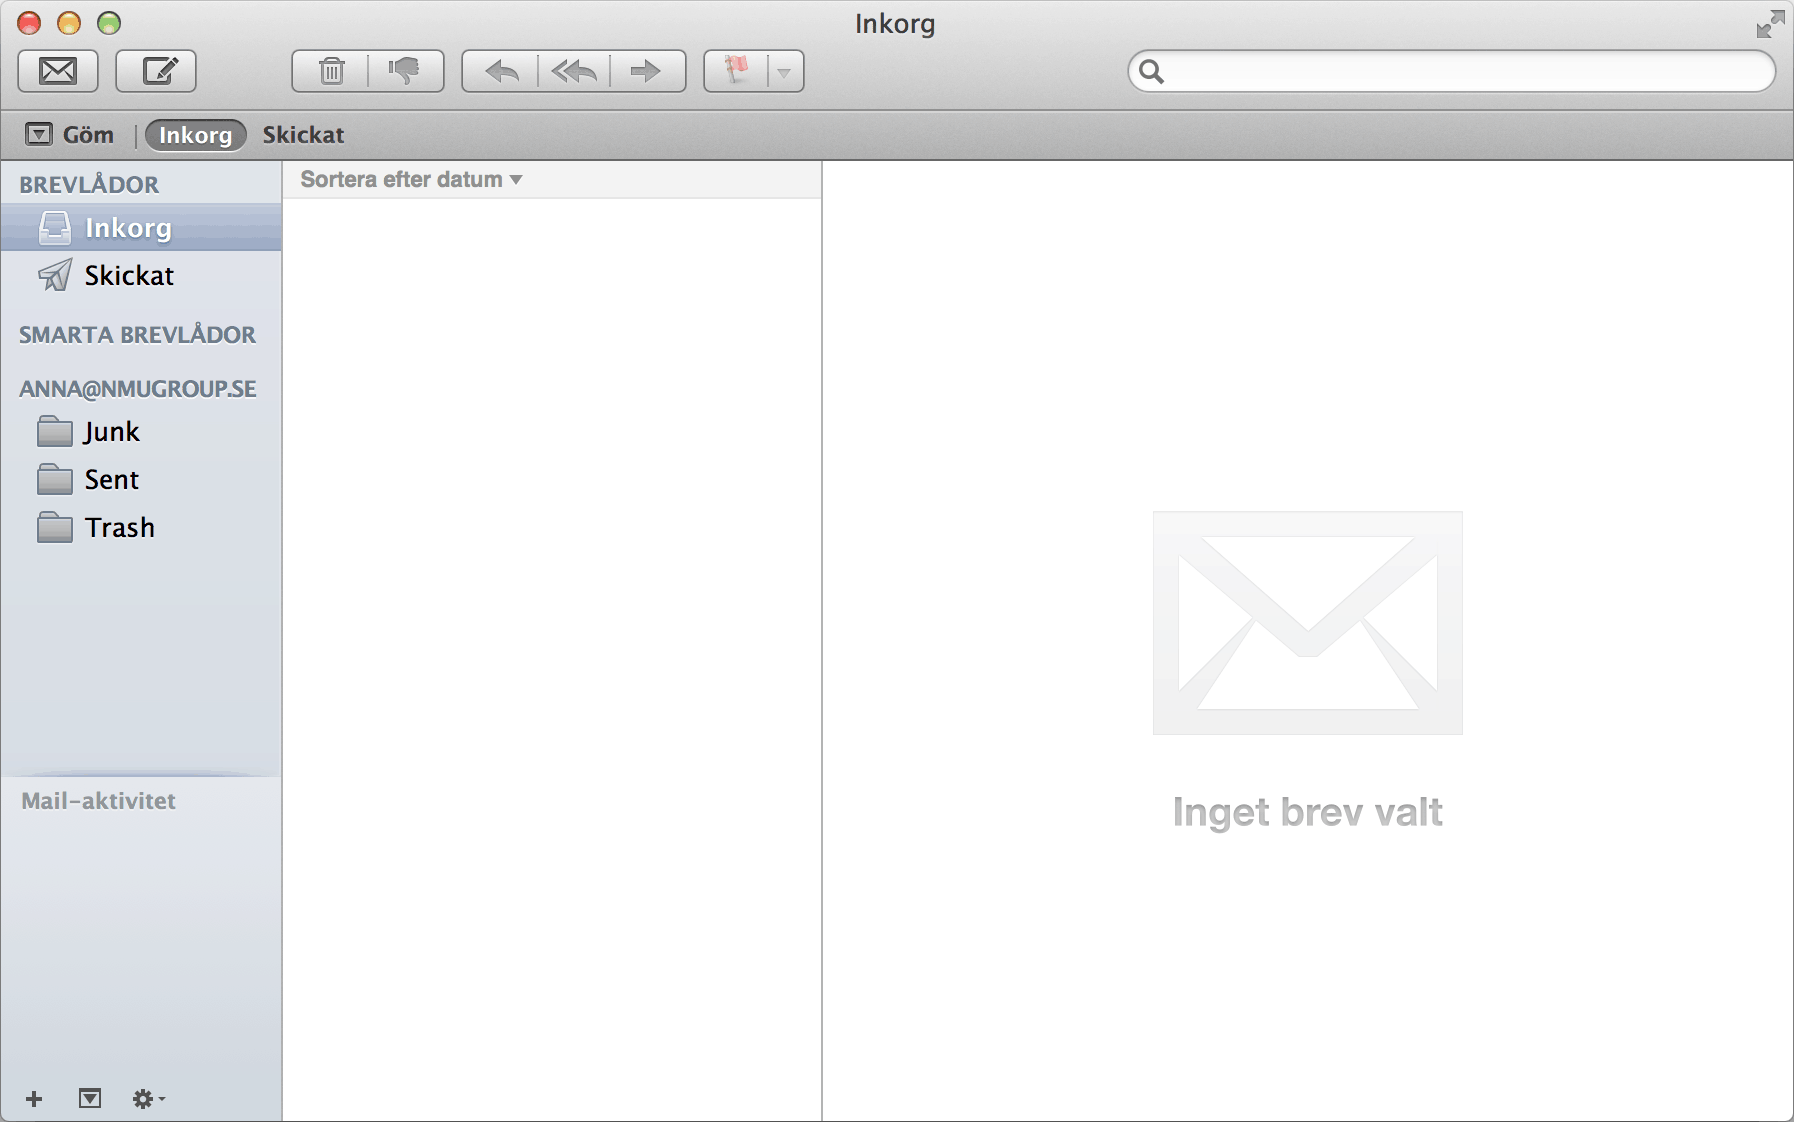This screenshot has height=1122, width=1794.
Task: Click the BREVLÅDOR section header
Action: tap(89, 184)
